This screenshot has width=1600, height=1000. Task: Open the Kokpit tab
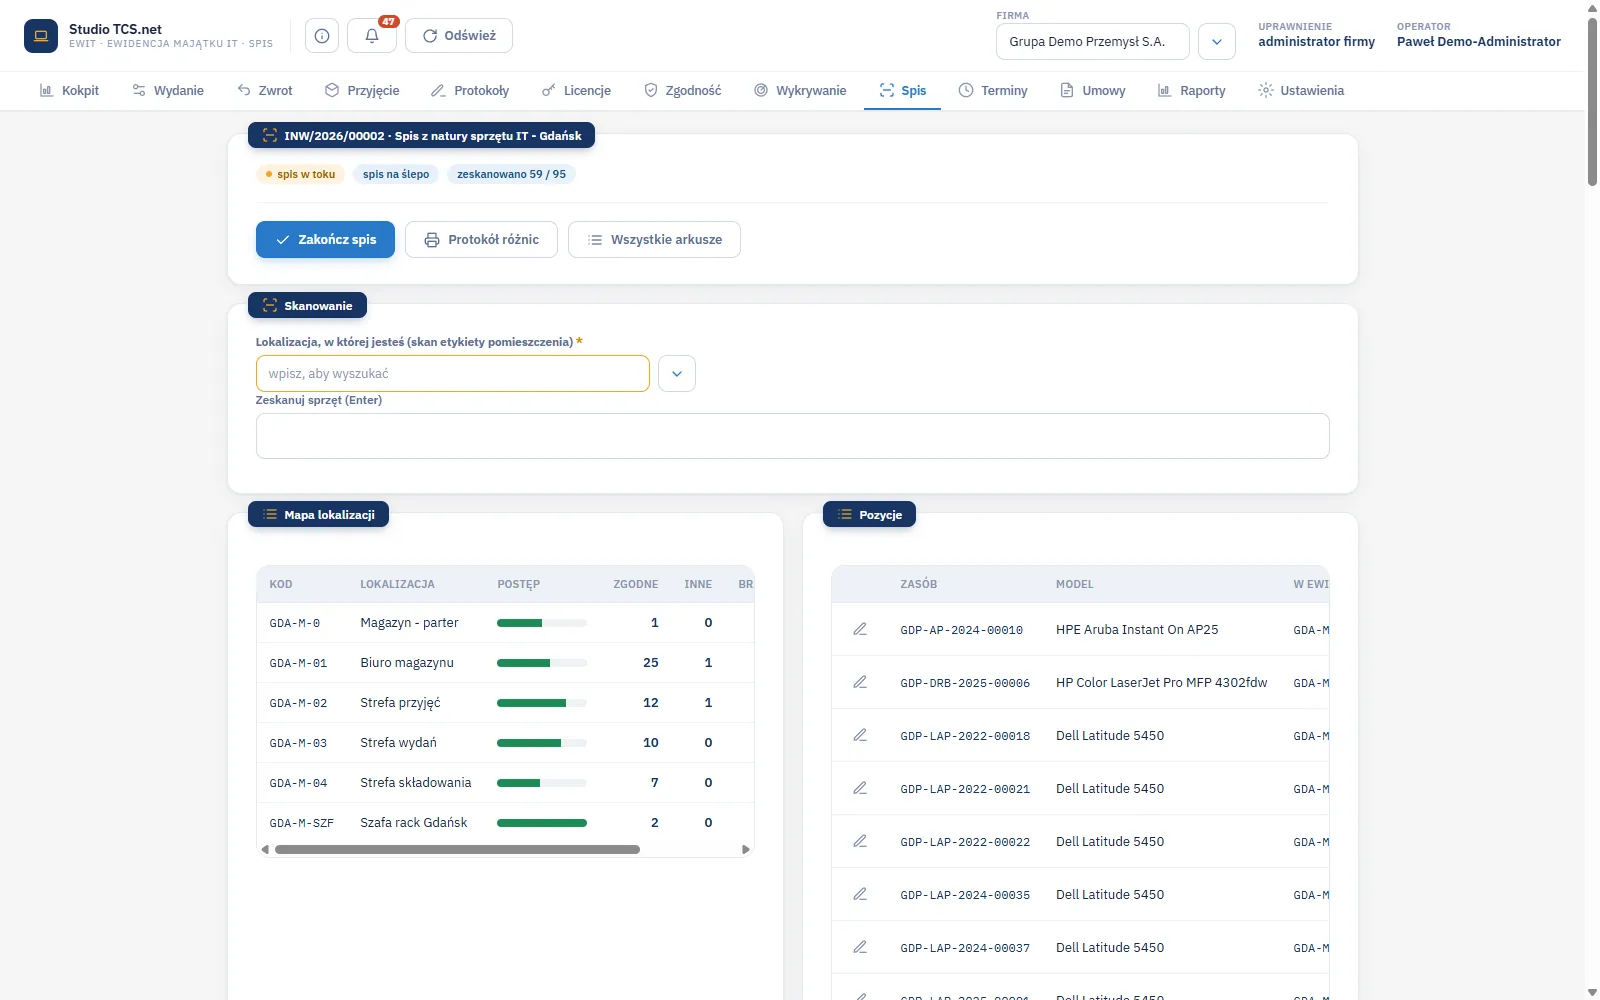point(69,91)
